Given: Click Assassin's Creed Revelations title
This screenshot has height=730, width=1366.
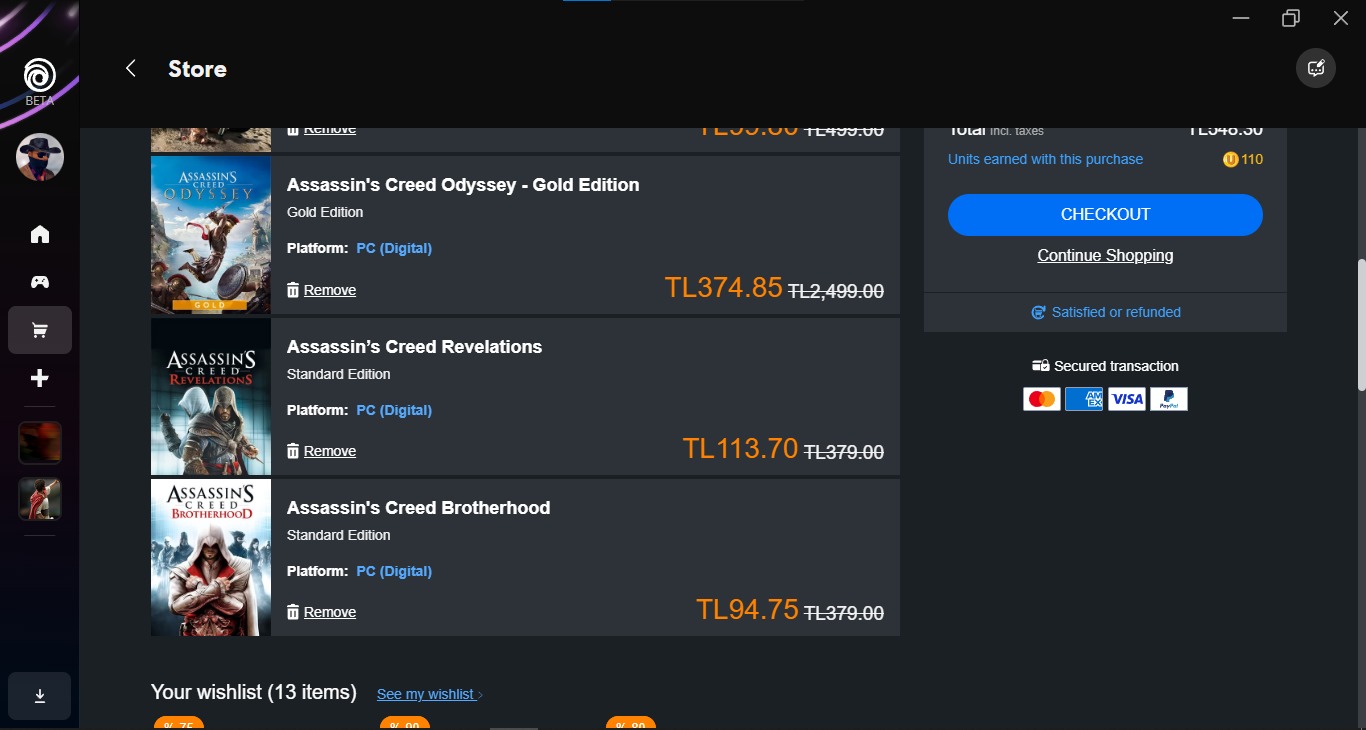Looking at the screenshot, I should (x=414, y=347).
